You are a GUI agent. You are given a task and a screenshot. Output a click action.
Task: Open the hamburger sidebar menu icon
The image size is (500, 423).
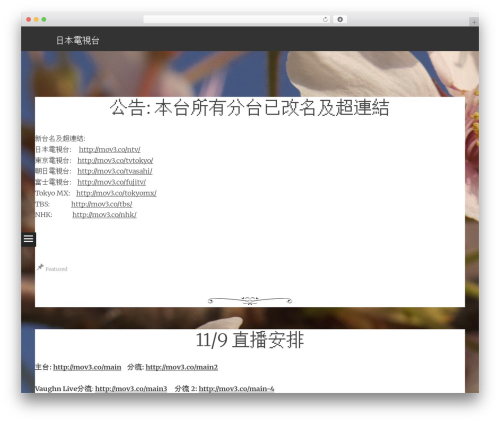pos(29,239)
